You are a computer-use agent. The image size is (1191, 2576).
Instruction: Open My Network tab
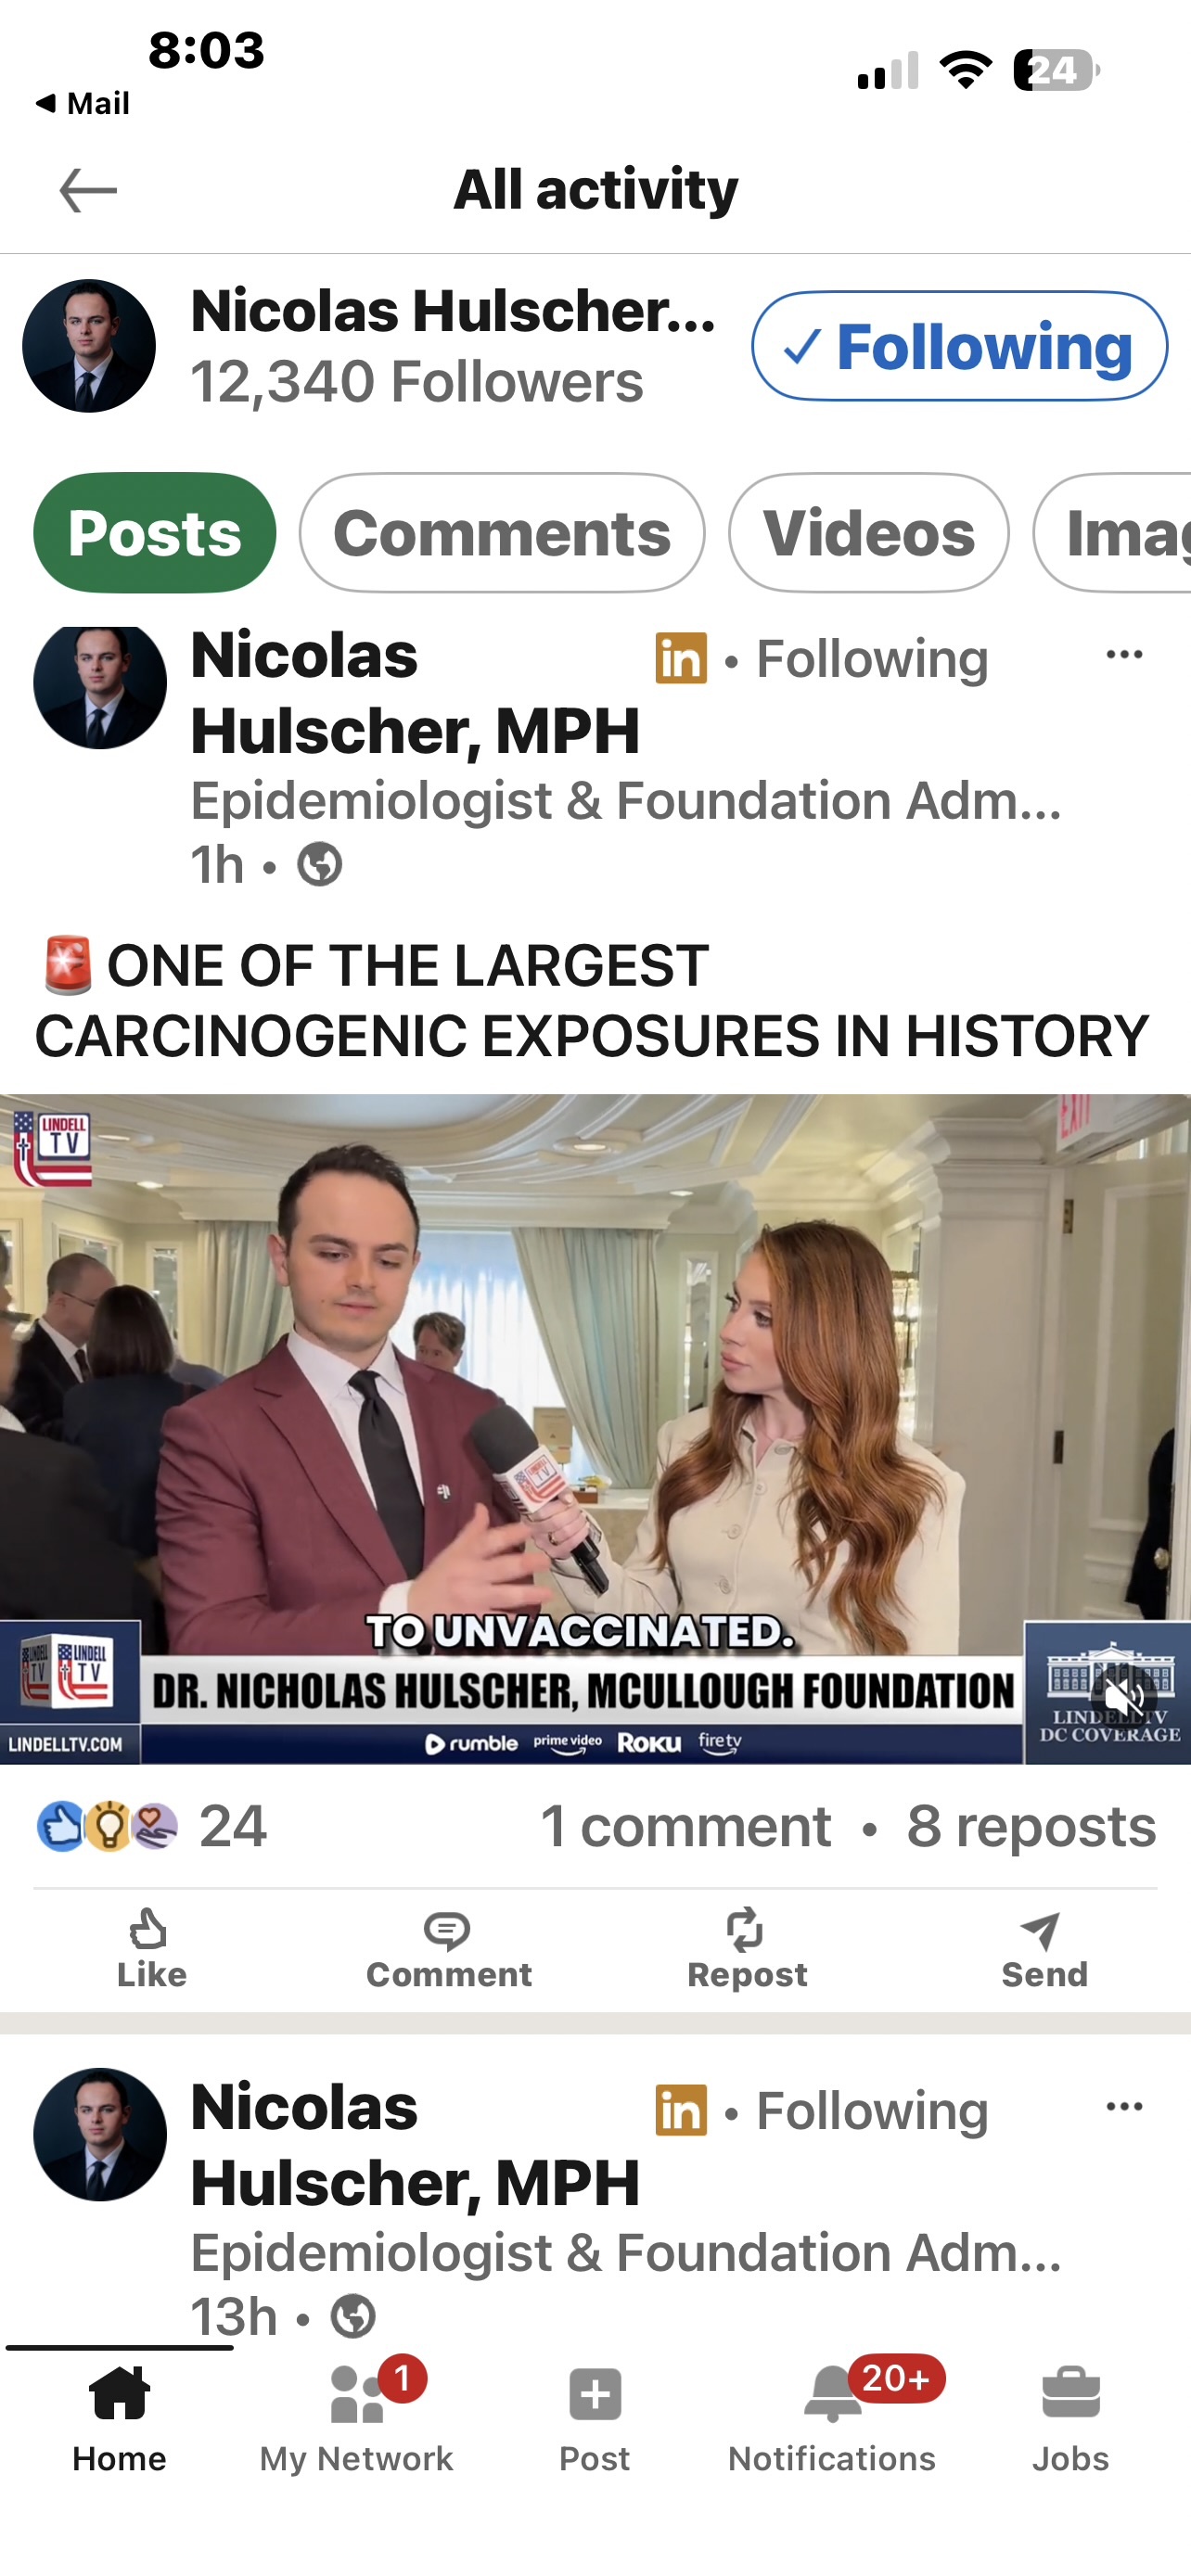(356, 2418)
